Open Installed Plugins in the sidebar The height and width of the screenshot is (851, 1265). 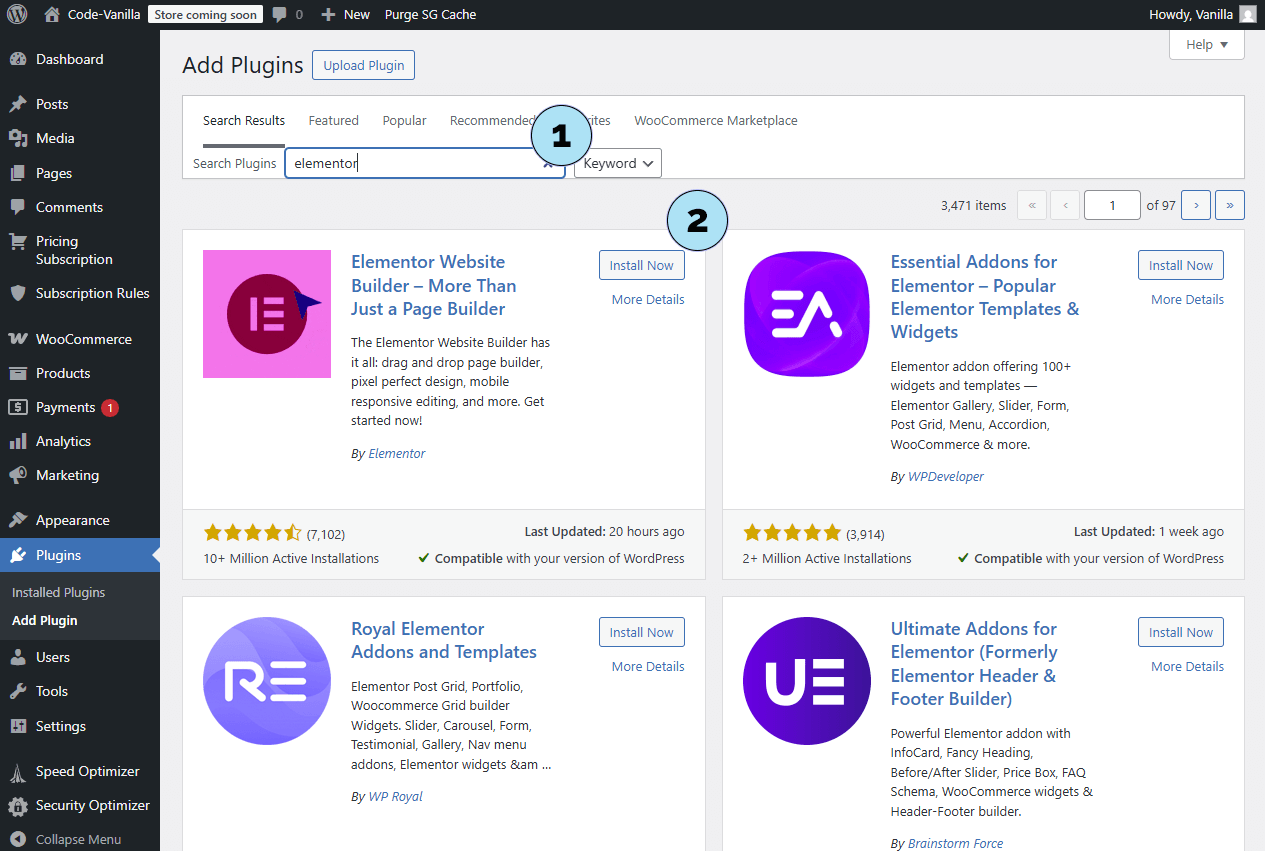pyautogui.click(x=58, y=592)
